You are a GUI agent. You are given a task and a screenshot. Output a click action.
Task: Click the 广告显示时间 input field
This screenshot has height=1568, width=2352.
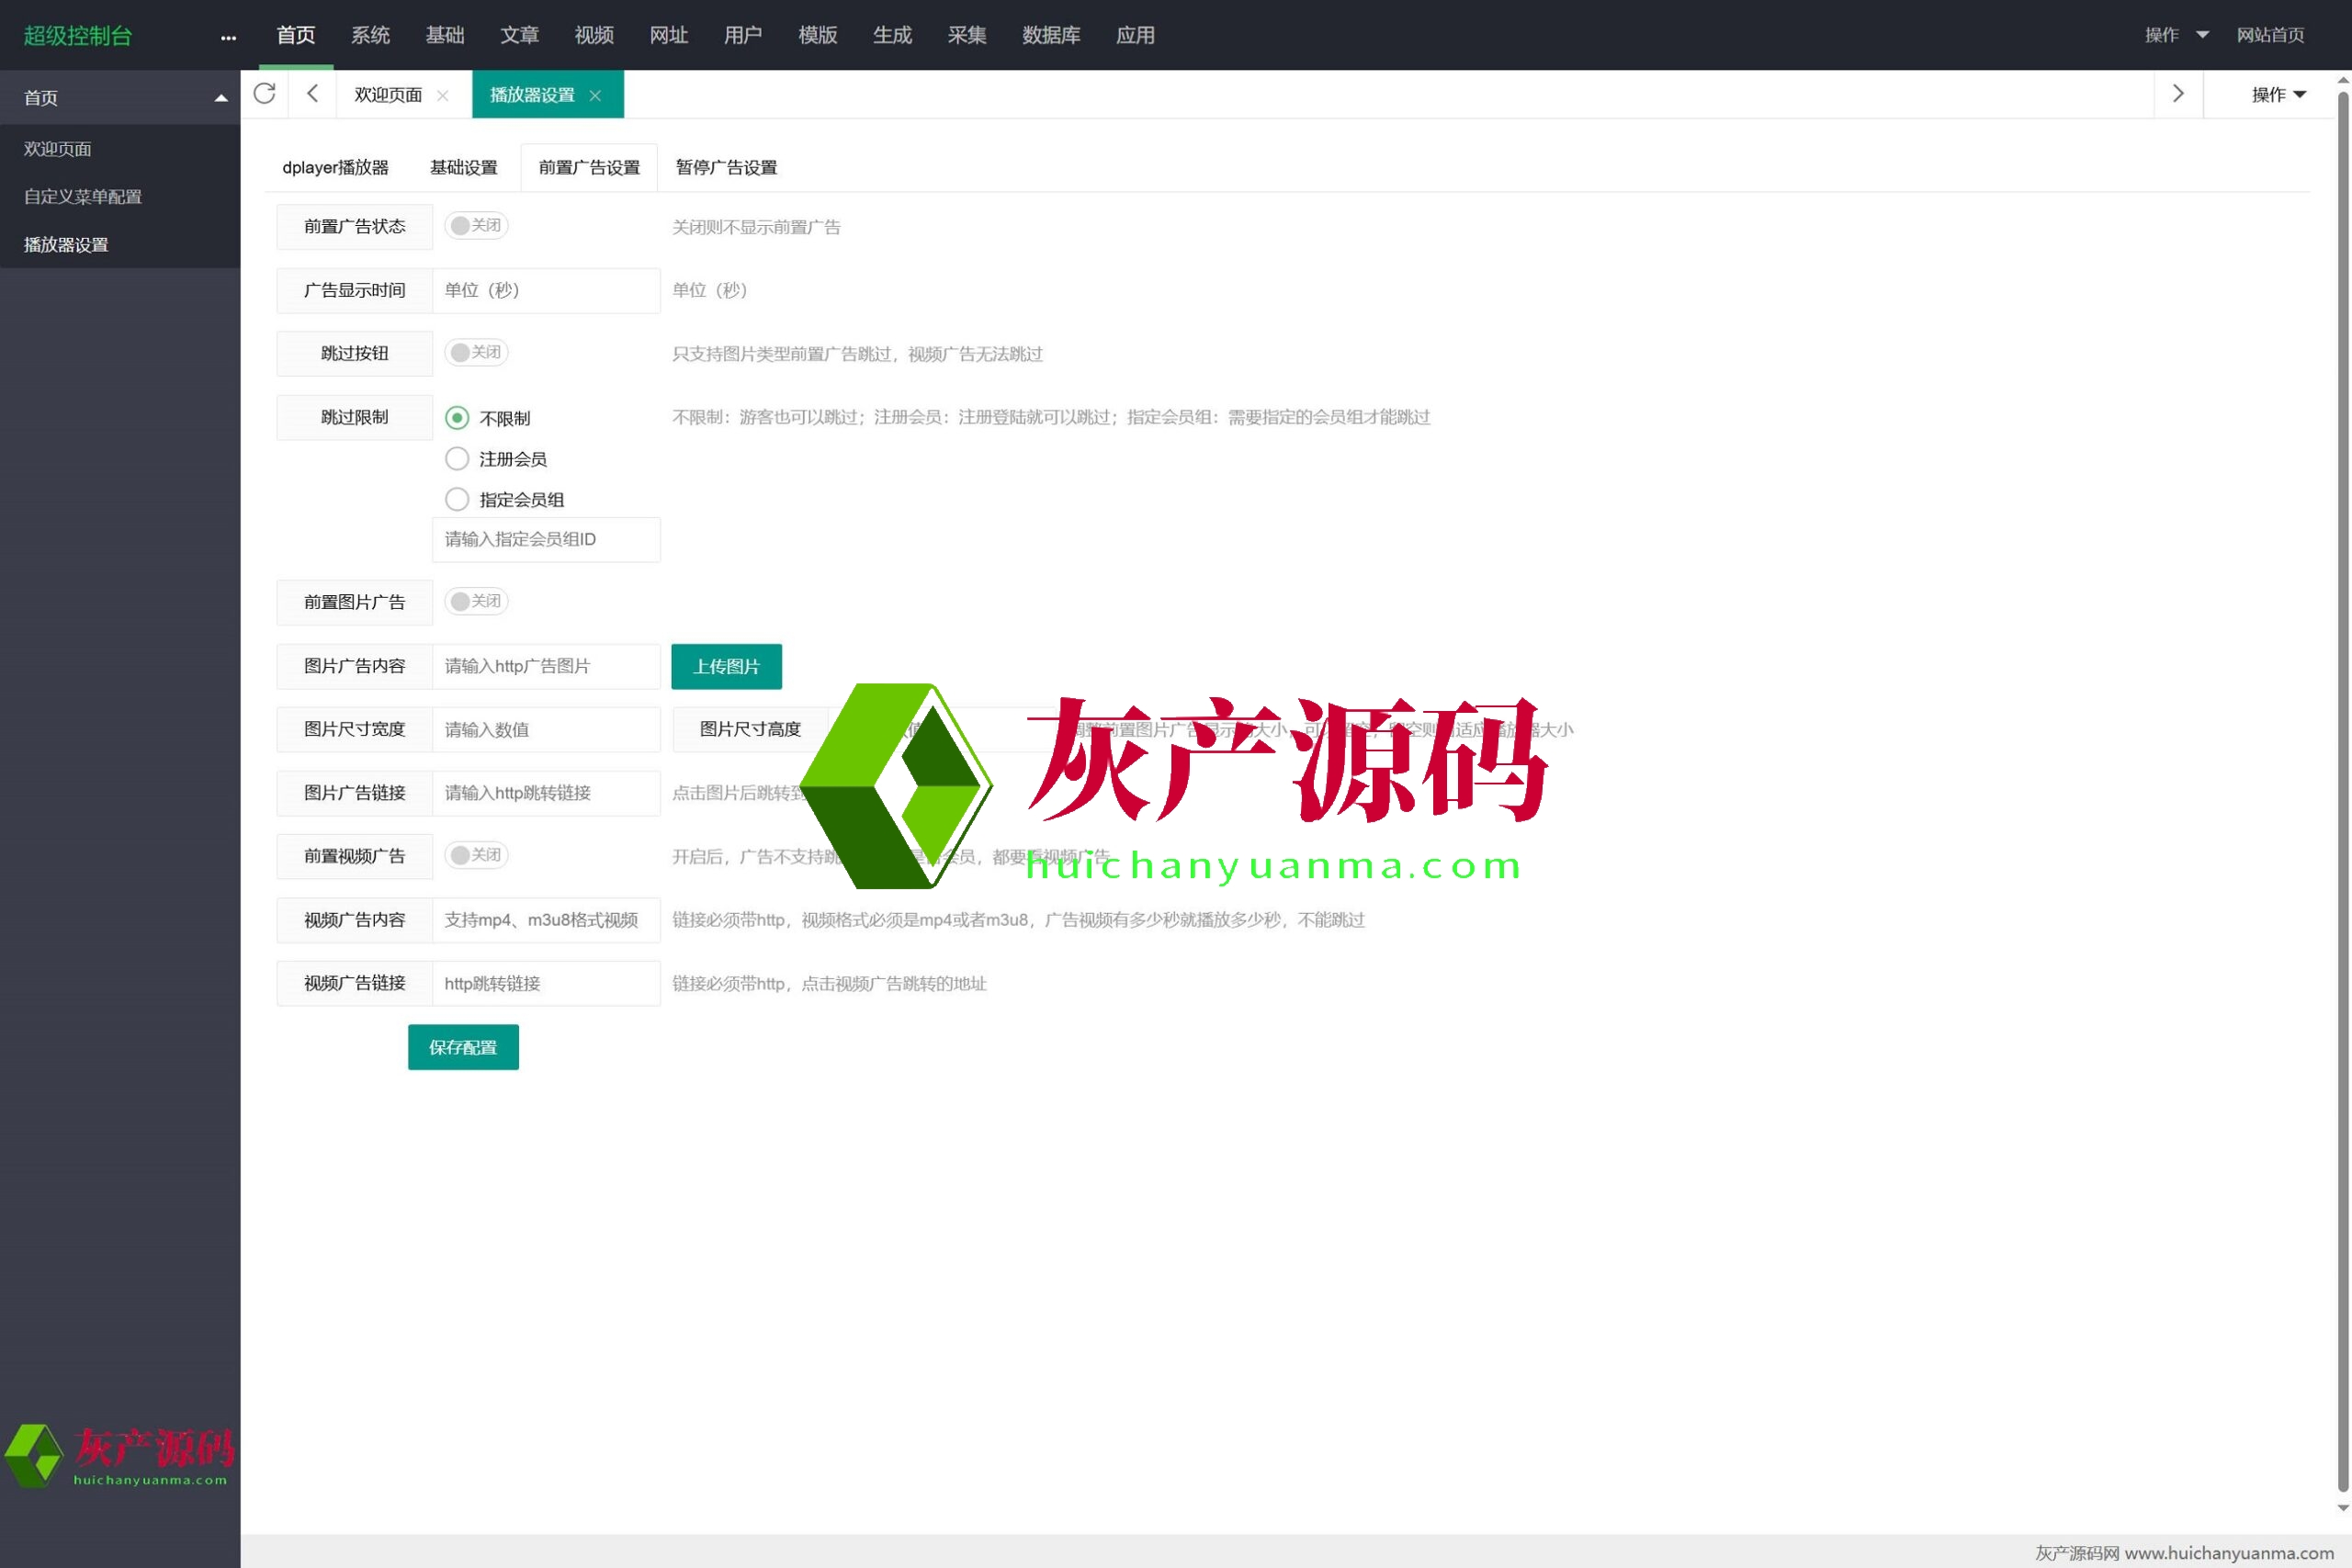[x=546, y=291]
